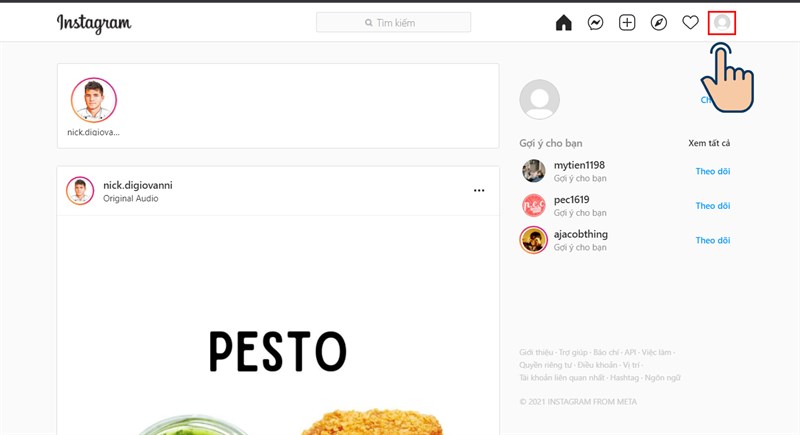The image size is (800, 435).
Task: Open the ajacobthing profile picture
Action: pyautogui.click(x=533, y=240)
